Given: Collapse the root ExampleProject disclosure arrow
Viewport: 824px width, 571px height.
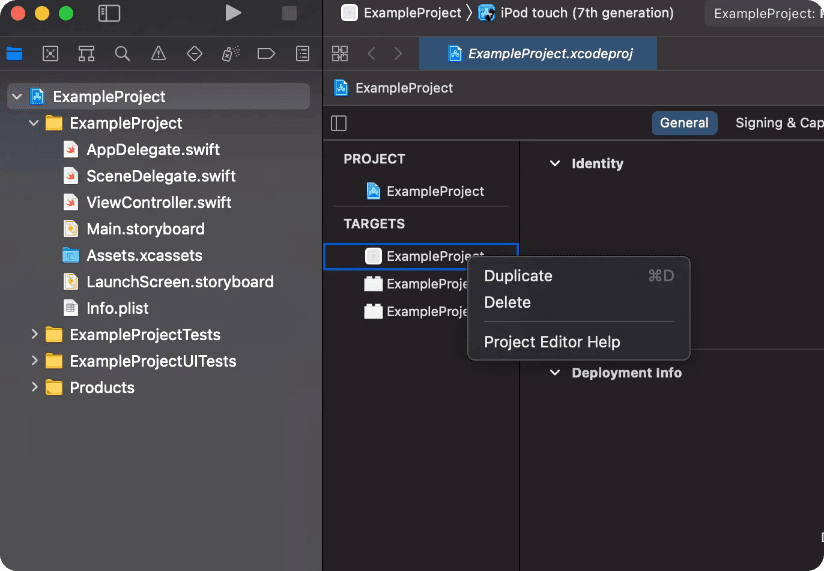Looking at the screenshot, I should [x=17, y=97].
